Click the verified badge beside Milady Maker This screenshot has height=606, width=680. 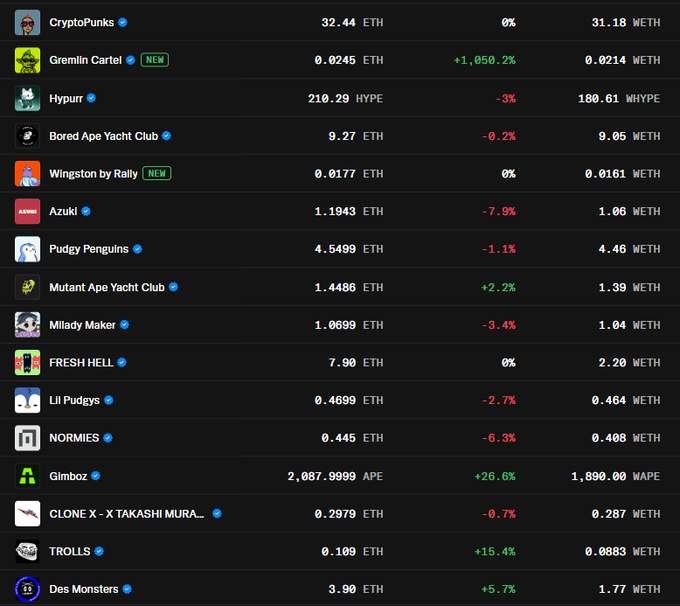tap(124, 324)
